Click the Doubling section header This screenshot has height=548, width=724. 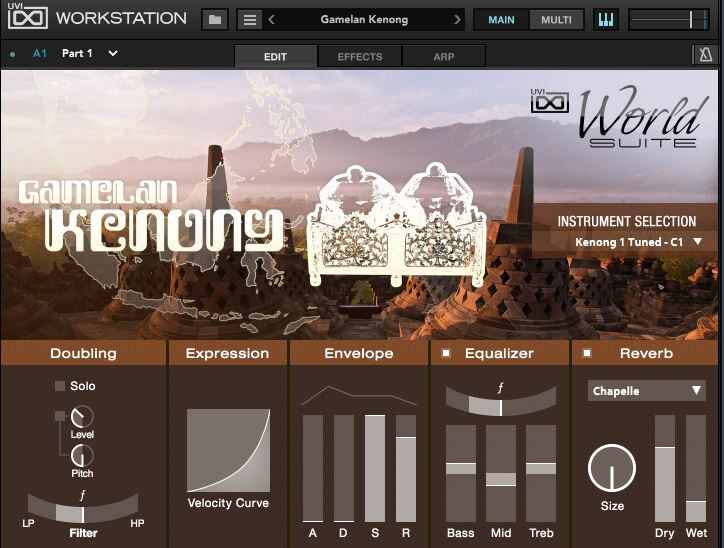[x=83, y=353]
